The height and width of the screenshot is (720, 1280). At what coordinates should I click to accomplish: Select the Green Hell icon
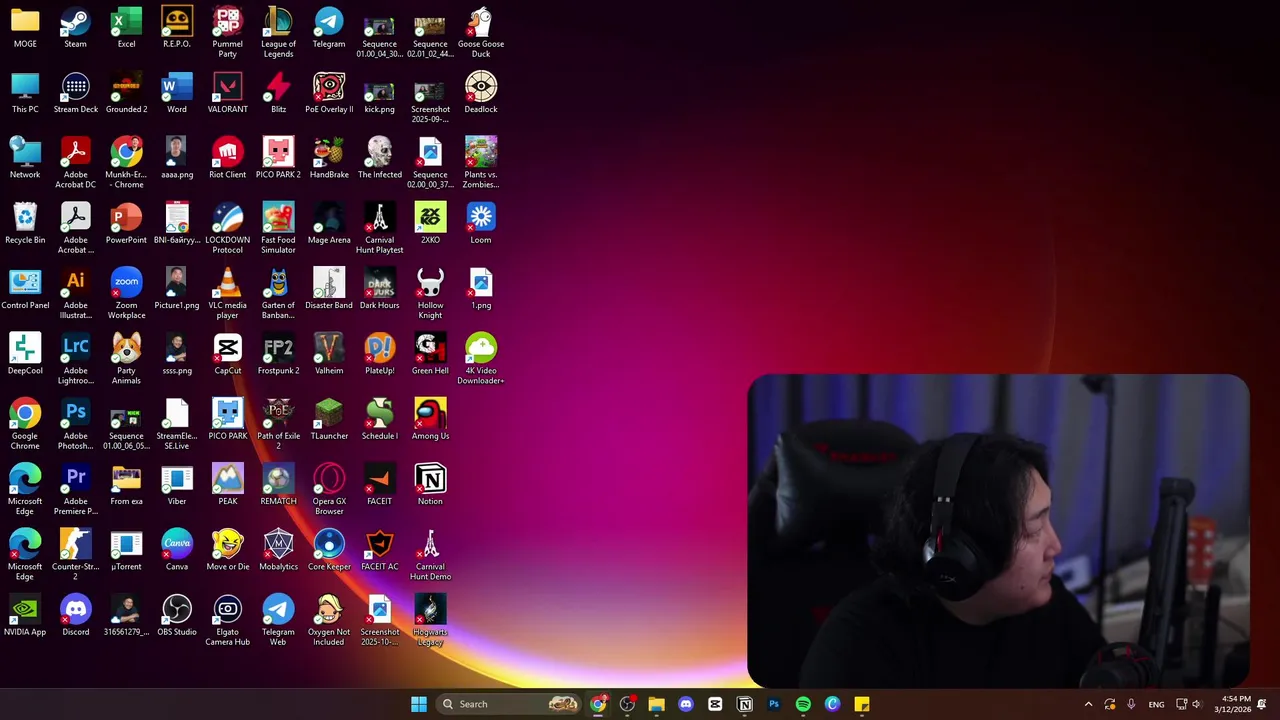click(x=430, y=354)
